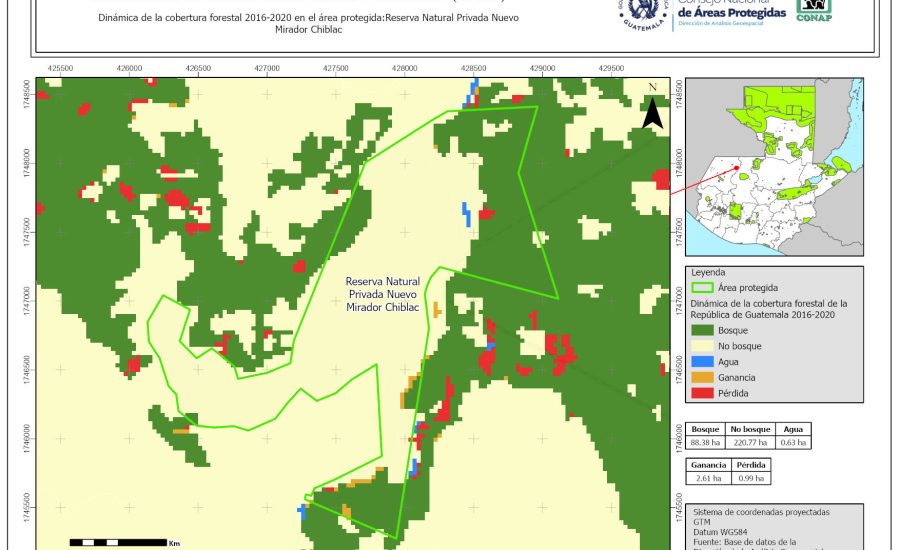900x550 pixels.
Task: Click the No bosque 220.77 ha table cell
Action: 748,441
